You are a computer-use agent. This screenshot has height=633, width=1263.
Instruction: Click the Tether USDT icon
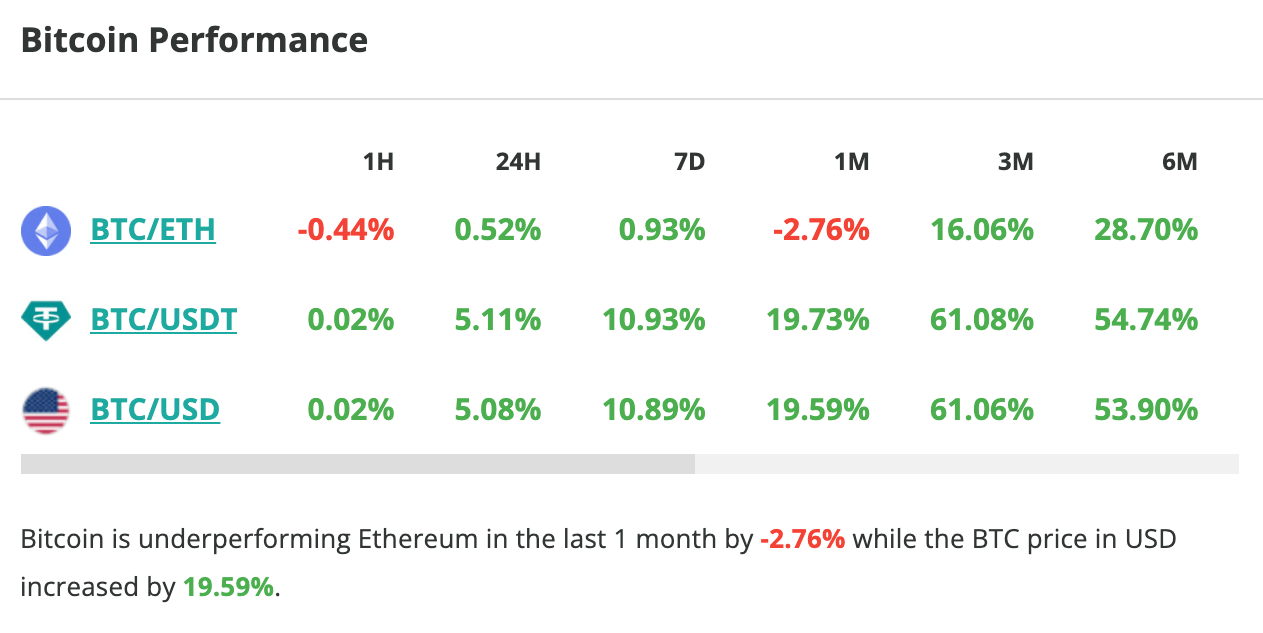tap(46, 320)
